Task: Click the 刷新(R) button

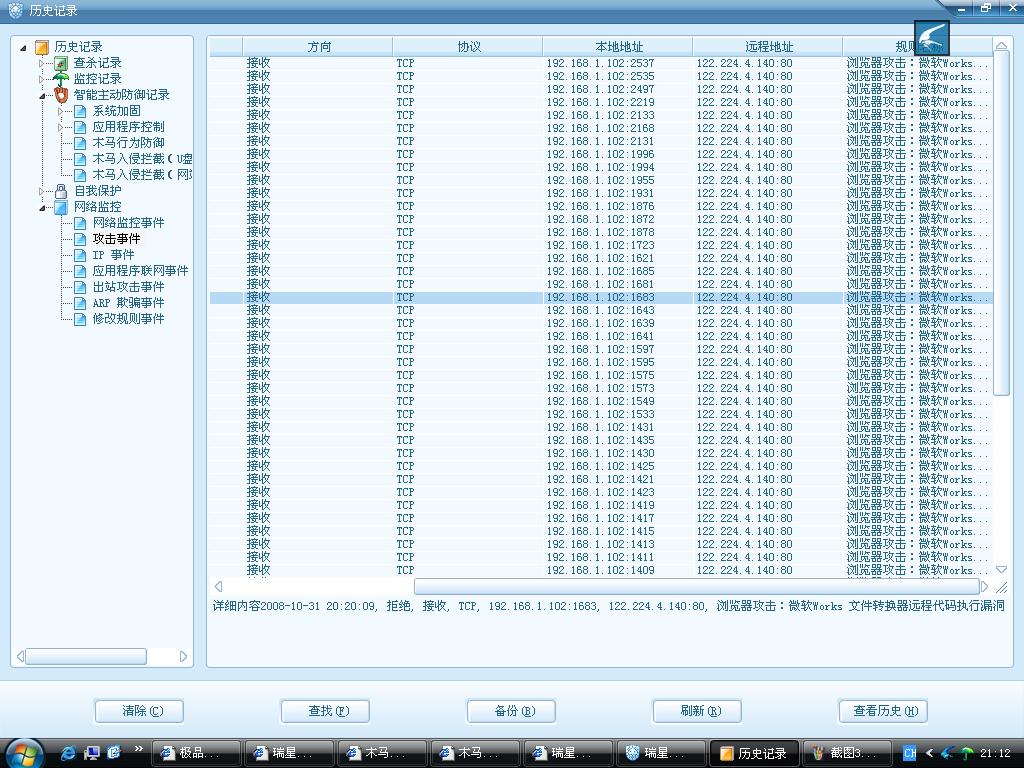Action: tap(697, 711)
